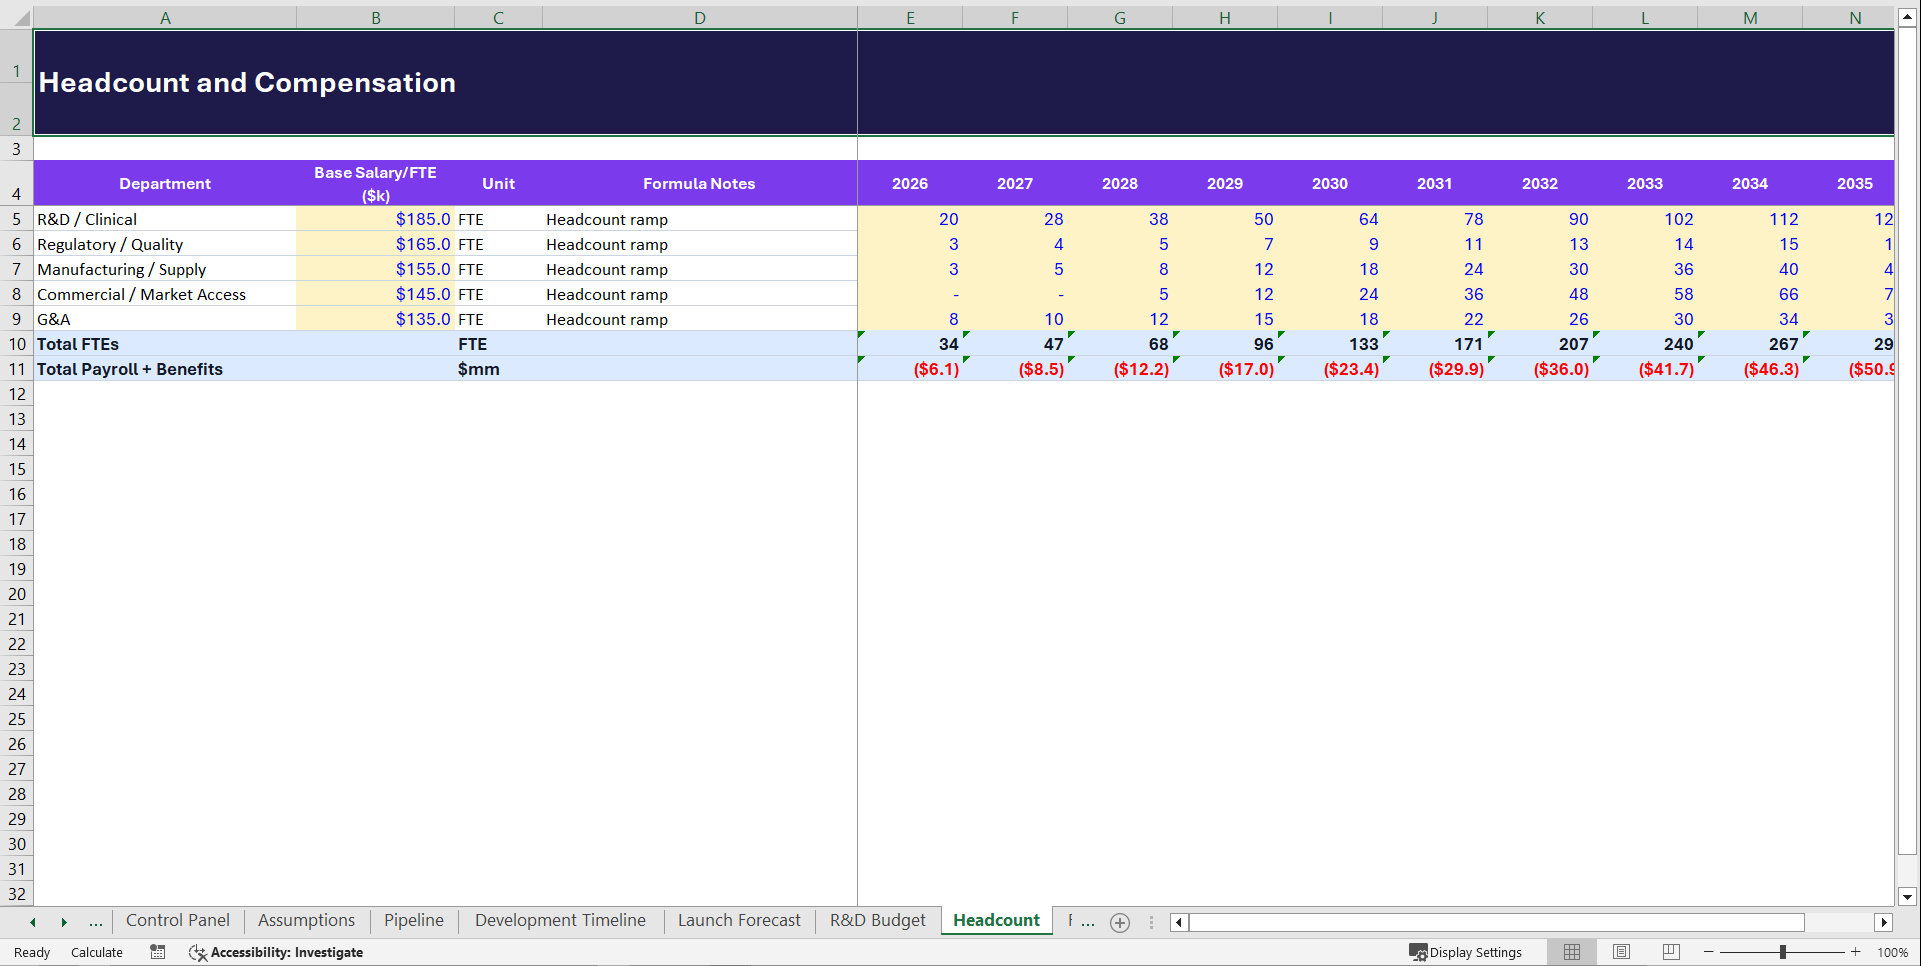The image size is (1921, 966).
Task: Select the 2030 year header
Action: [1330, 183]
